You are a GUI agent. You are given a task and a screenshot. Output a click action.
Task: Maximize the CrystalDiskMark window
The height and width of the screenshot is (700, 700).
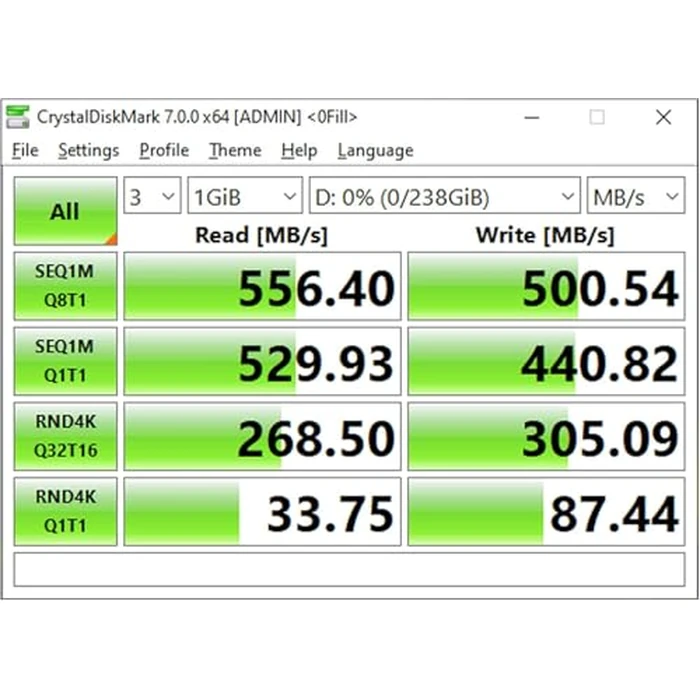coord(597,117)
